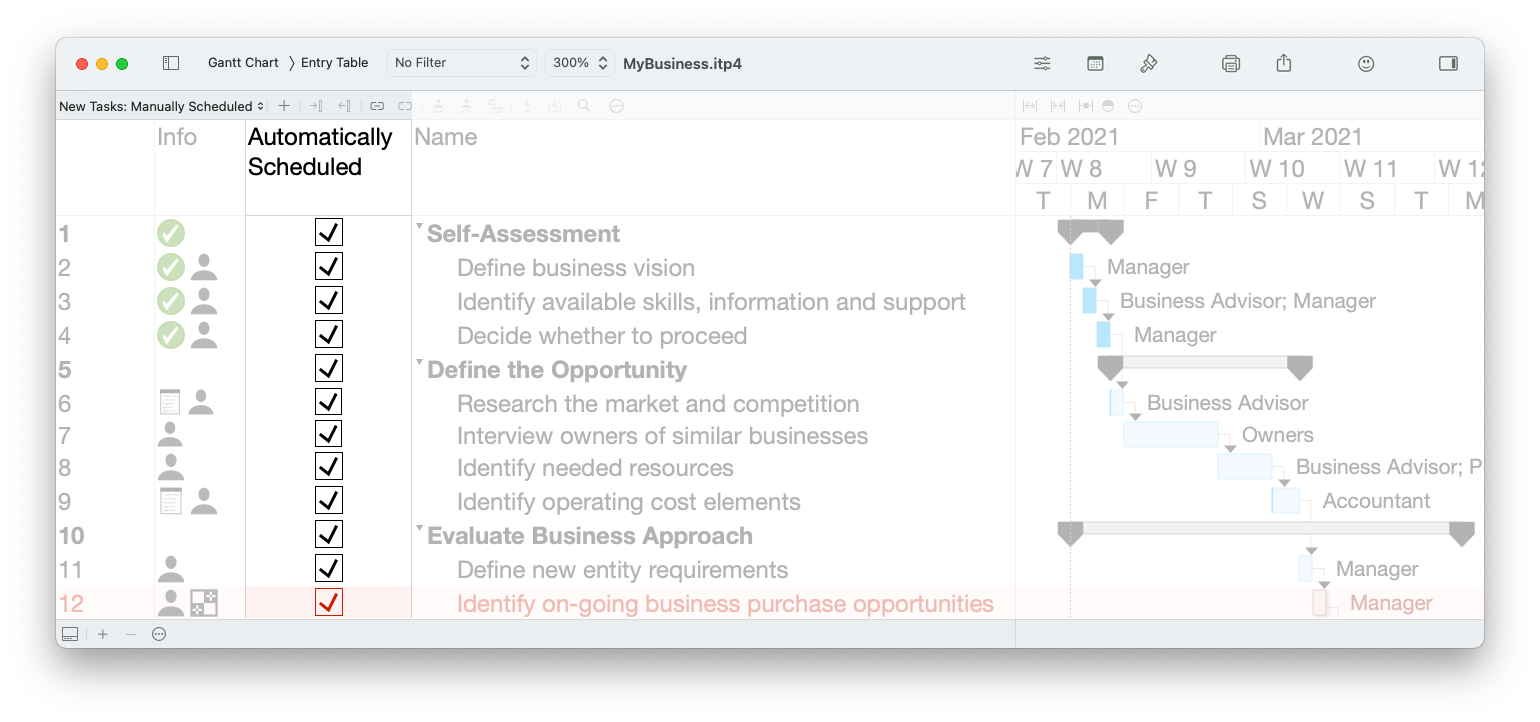Add a new task with plus icon
The width and height of the screenshot is (1540, 722).
click(284, 105)
